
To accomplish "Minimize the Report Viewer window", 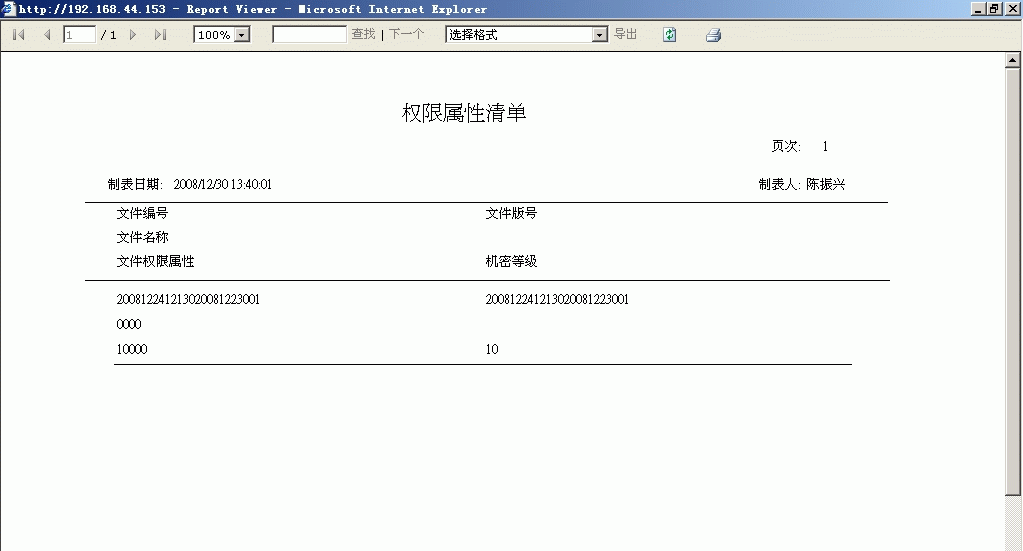I will tap(978, 8).
